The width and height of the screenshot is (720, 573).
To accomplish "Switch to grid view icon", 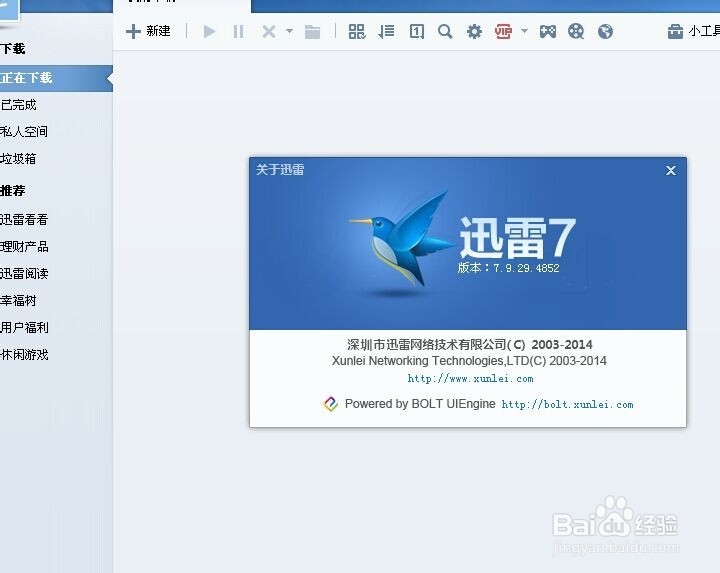I will [357, 32].
